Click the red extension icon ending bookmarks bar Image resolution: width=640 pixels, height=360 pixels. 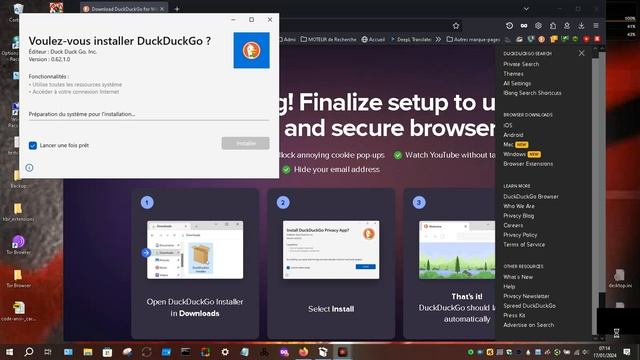pos(597,39)
